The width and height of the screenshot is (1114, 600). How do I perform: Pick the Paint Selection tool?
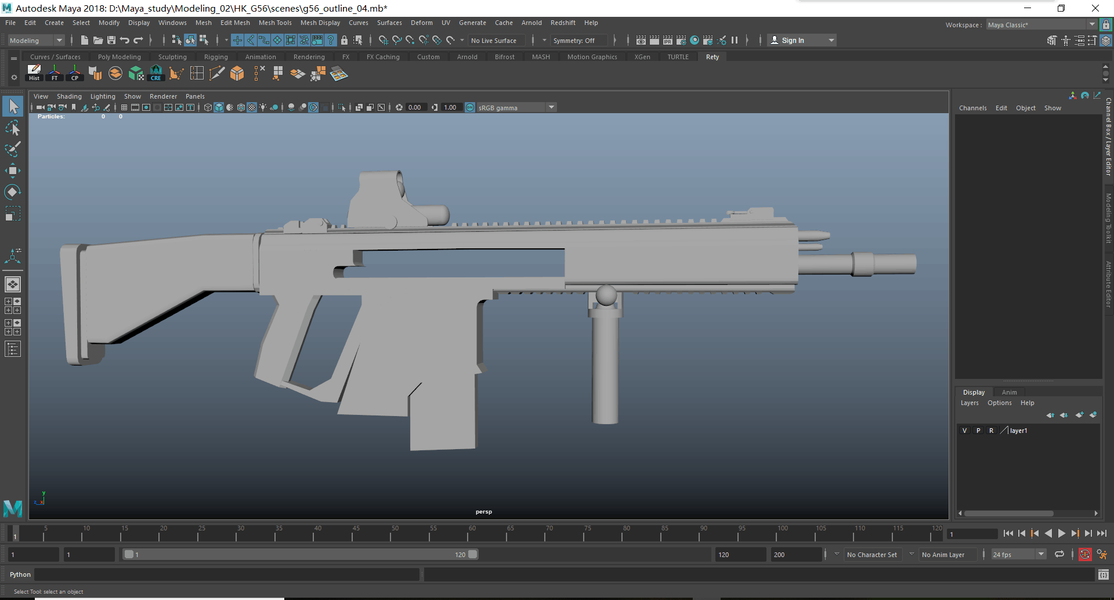pos(13,149)
